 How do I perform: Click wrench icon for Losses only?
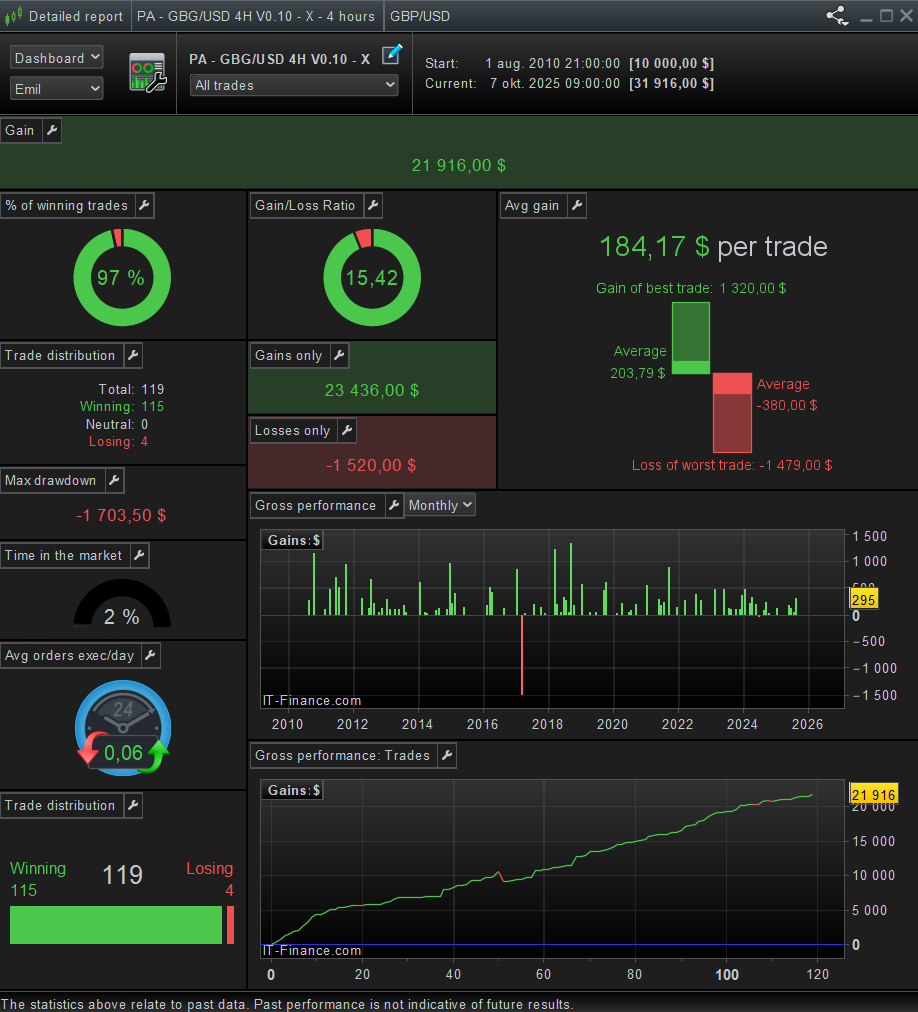point(346,431)
